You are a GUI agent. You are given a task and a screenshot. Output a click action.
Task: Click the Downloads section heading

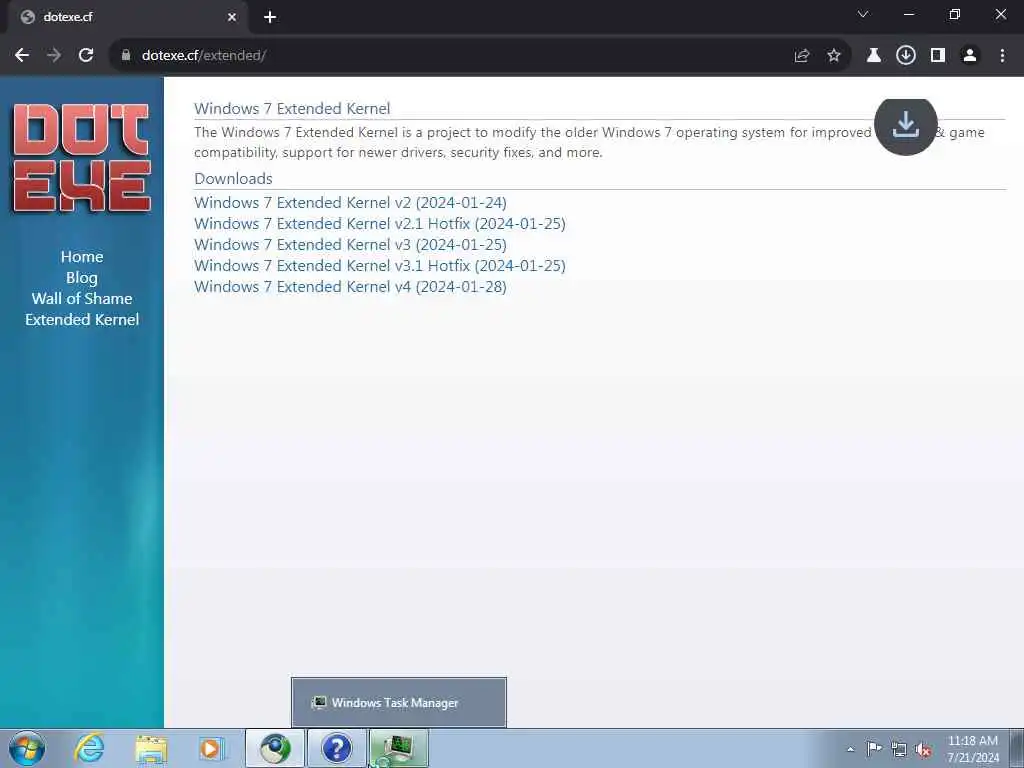pos(233,178)
